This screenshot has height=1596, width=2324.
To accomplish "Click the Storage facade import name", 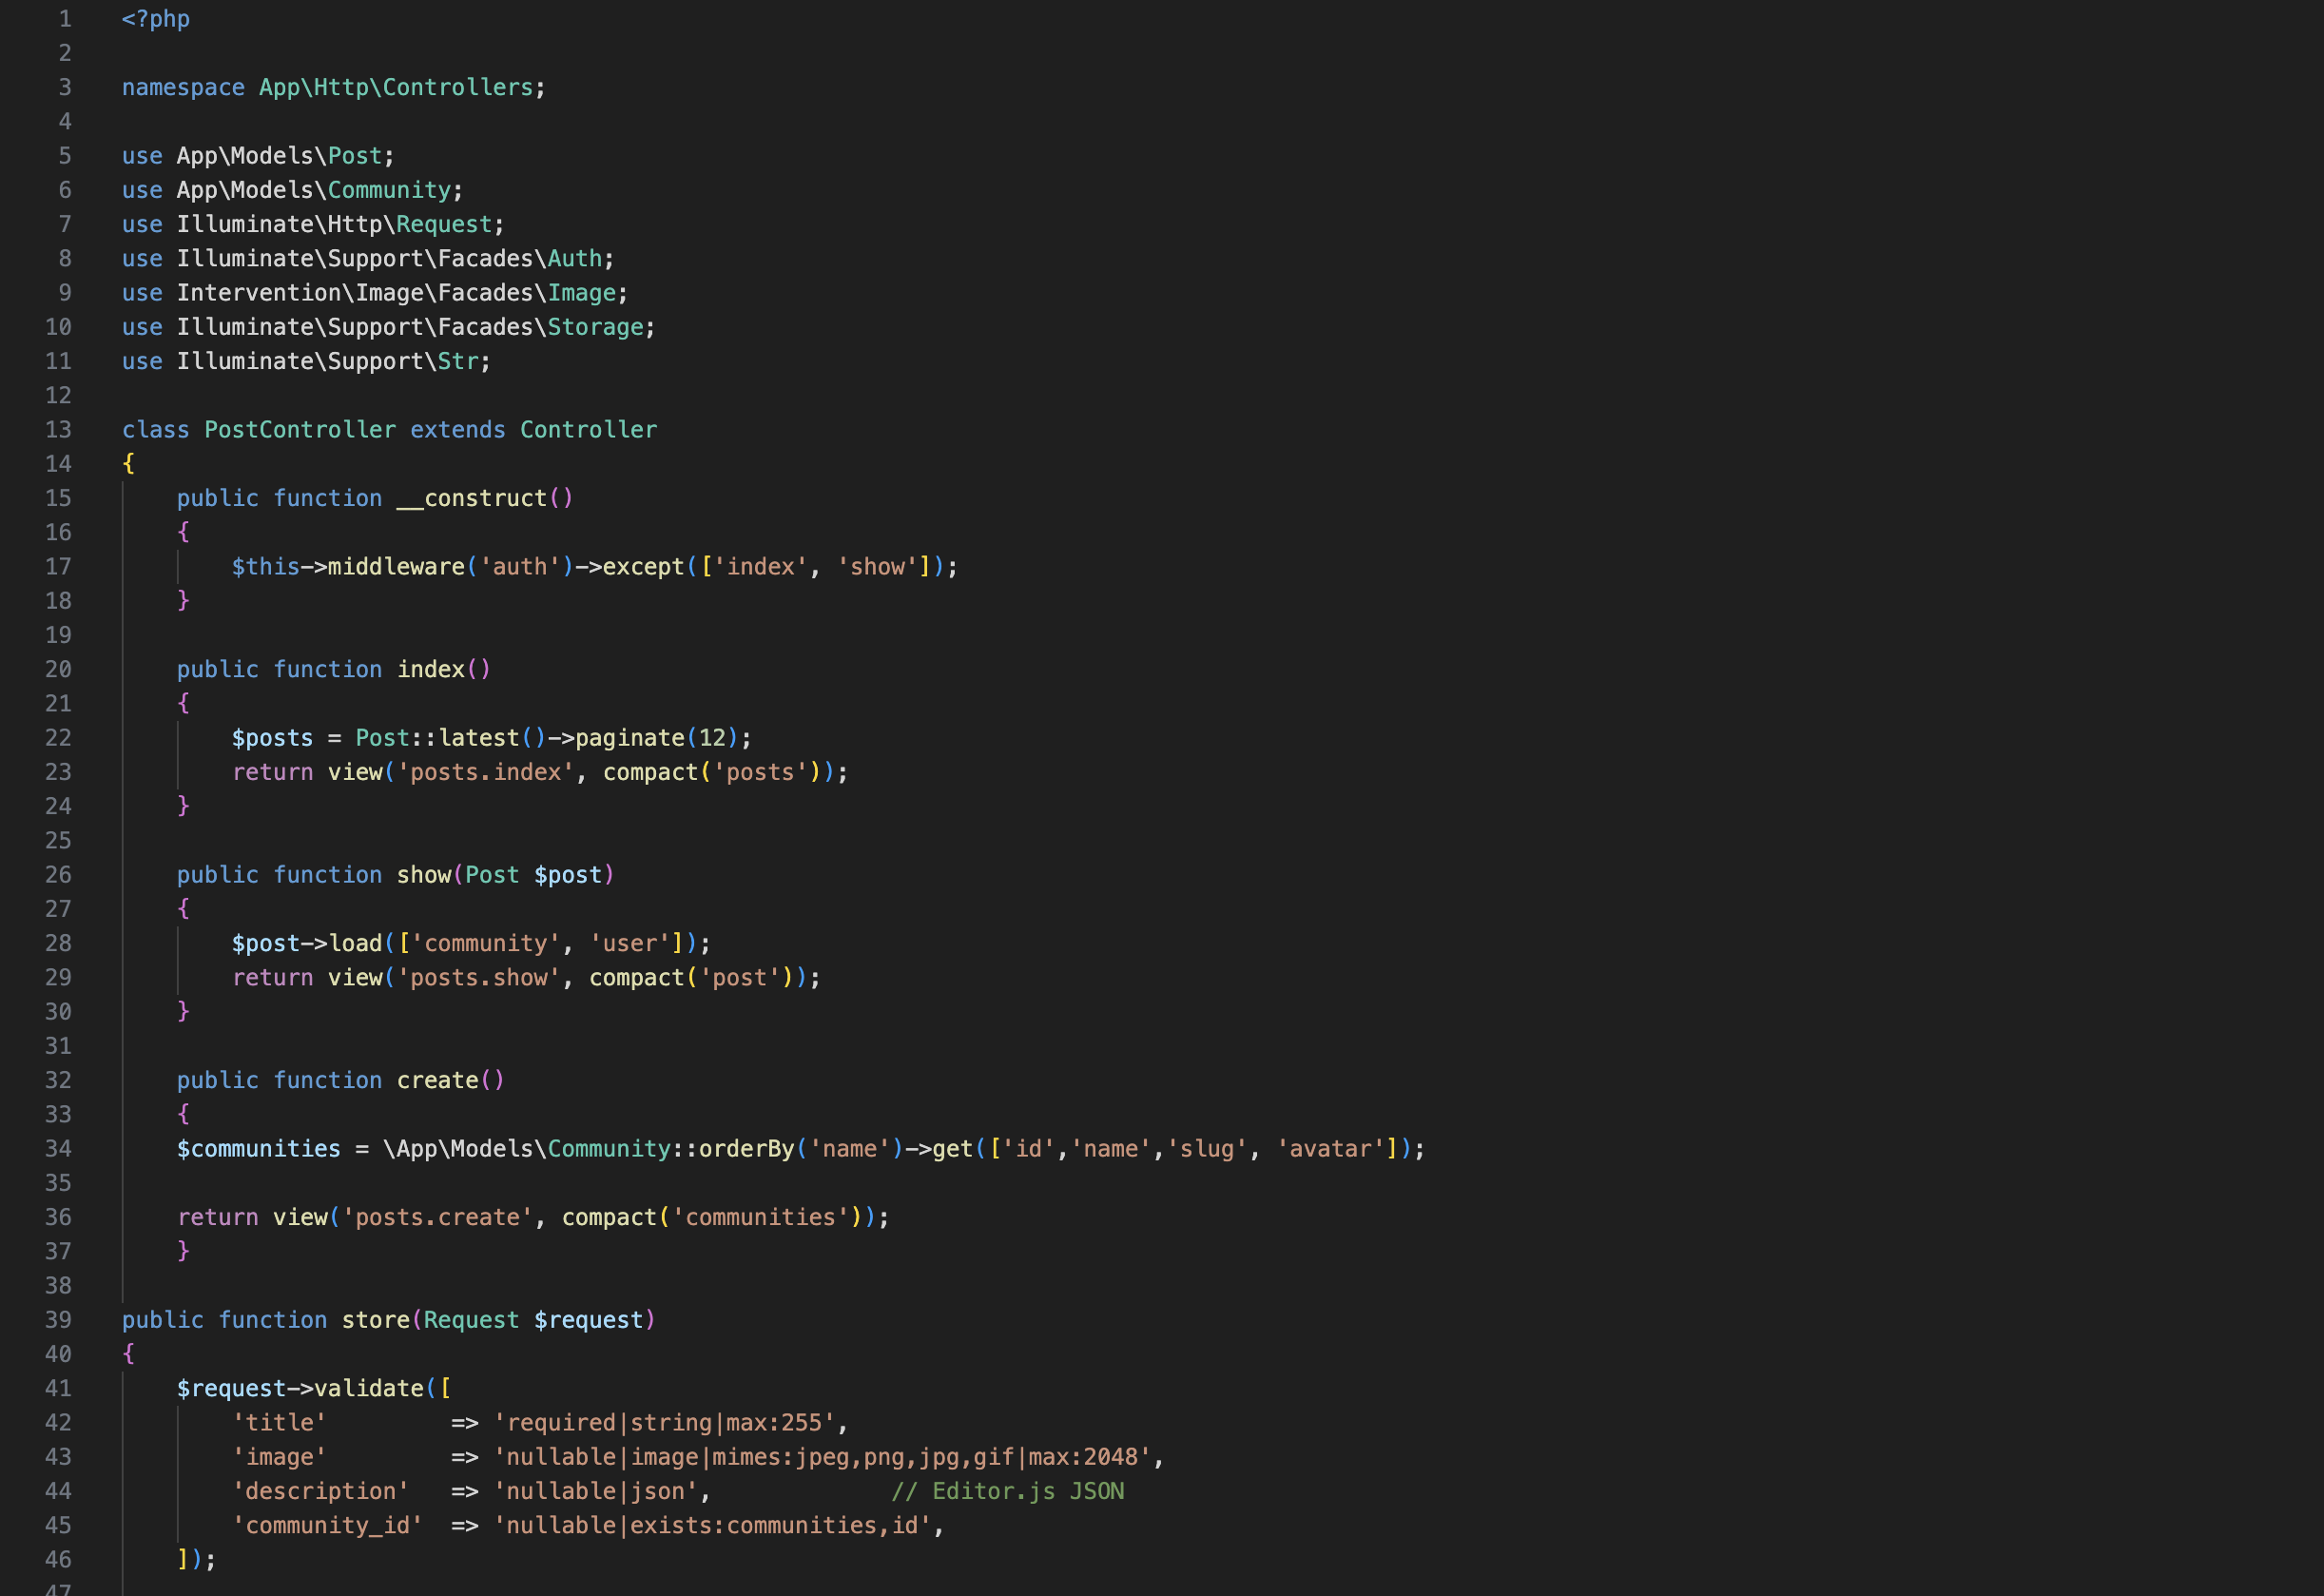I will point(595,327).
